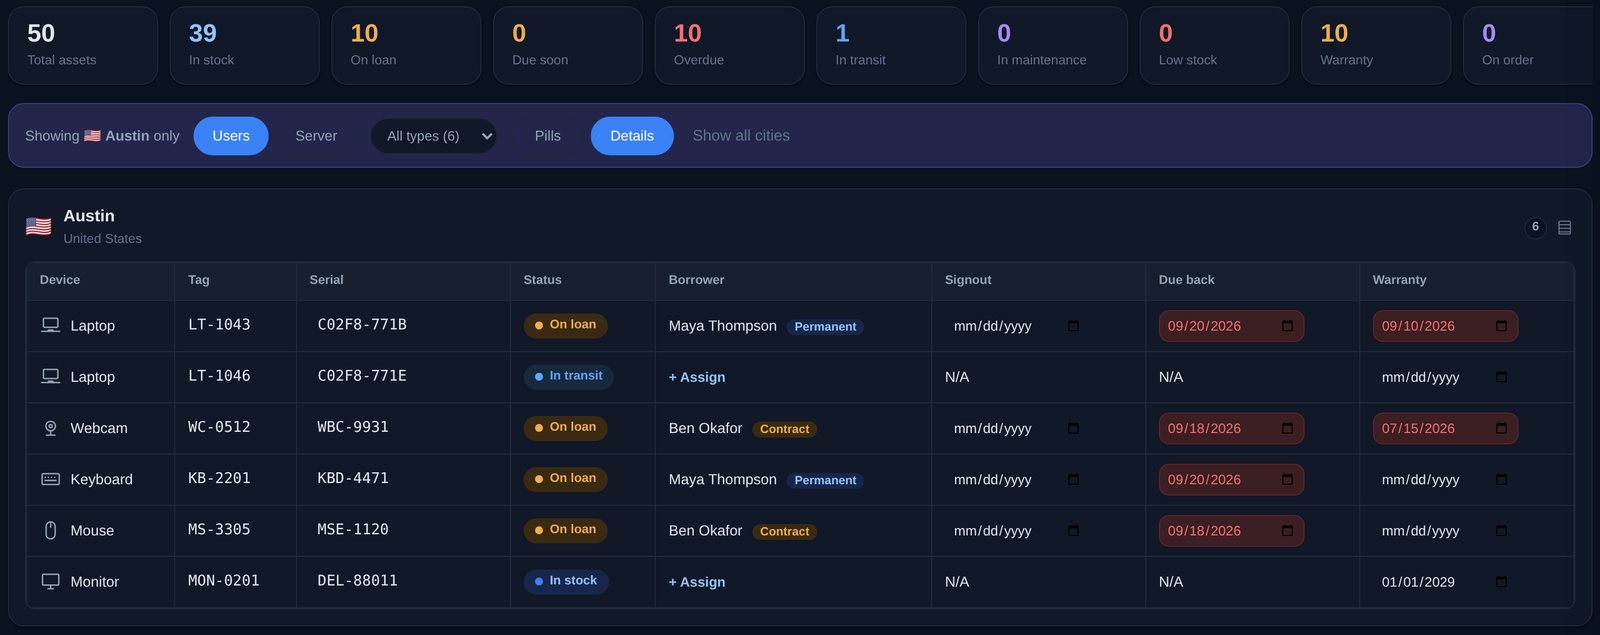Open calendar picker for MS-3305 signout
Image resolution: width=1600 pixels, height=635 pixels.
(1073, 531)
